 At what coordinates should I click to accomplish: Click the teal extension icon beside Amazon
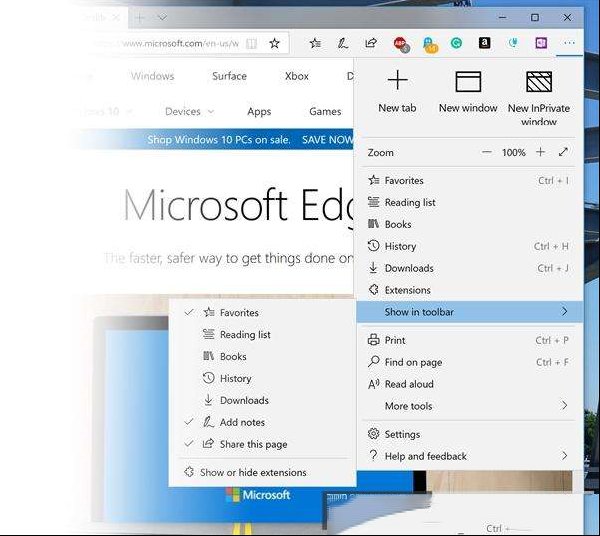(x=513, y=43)
